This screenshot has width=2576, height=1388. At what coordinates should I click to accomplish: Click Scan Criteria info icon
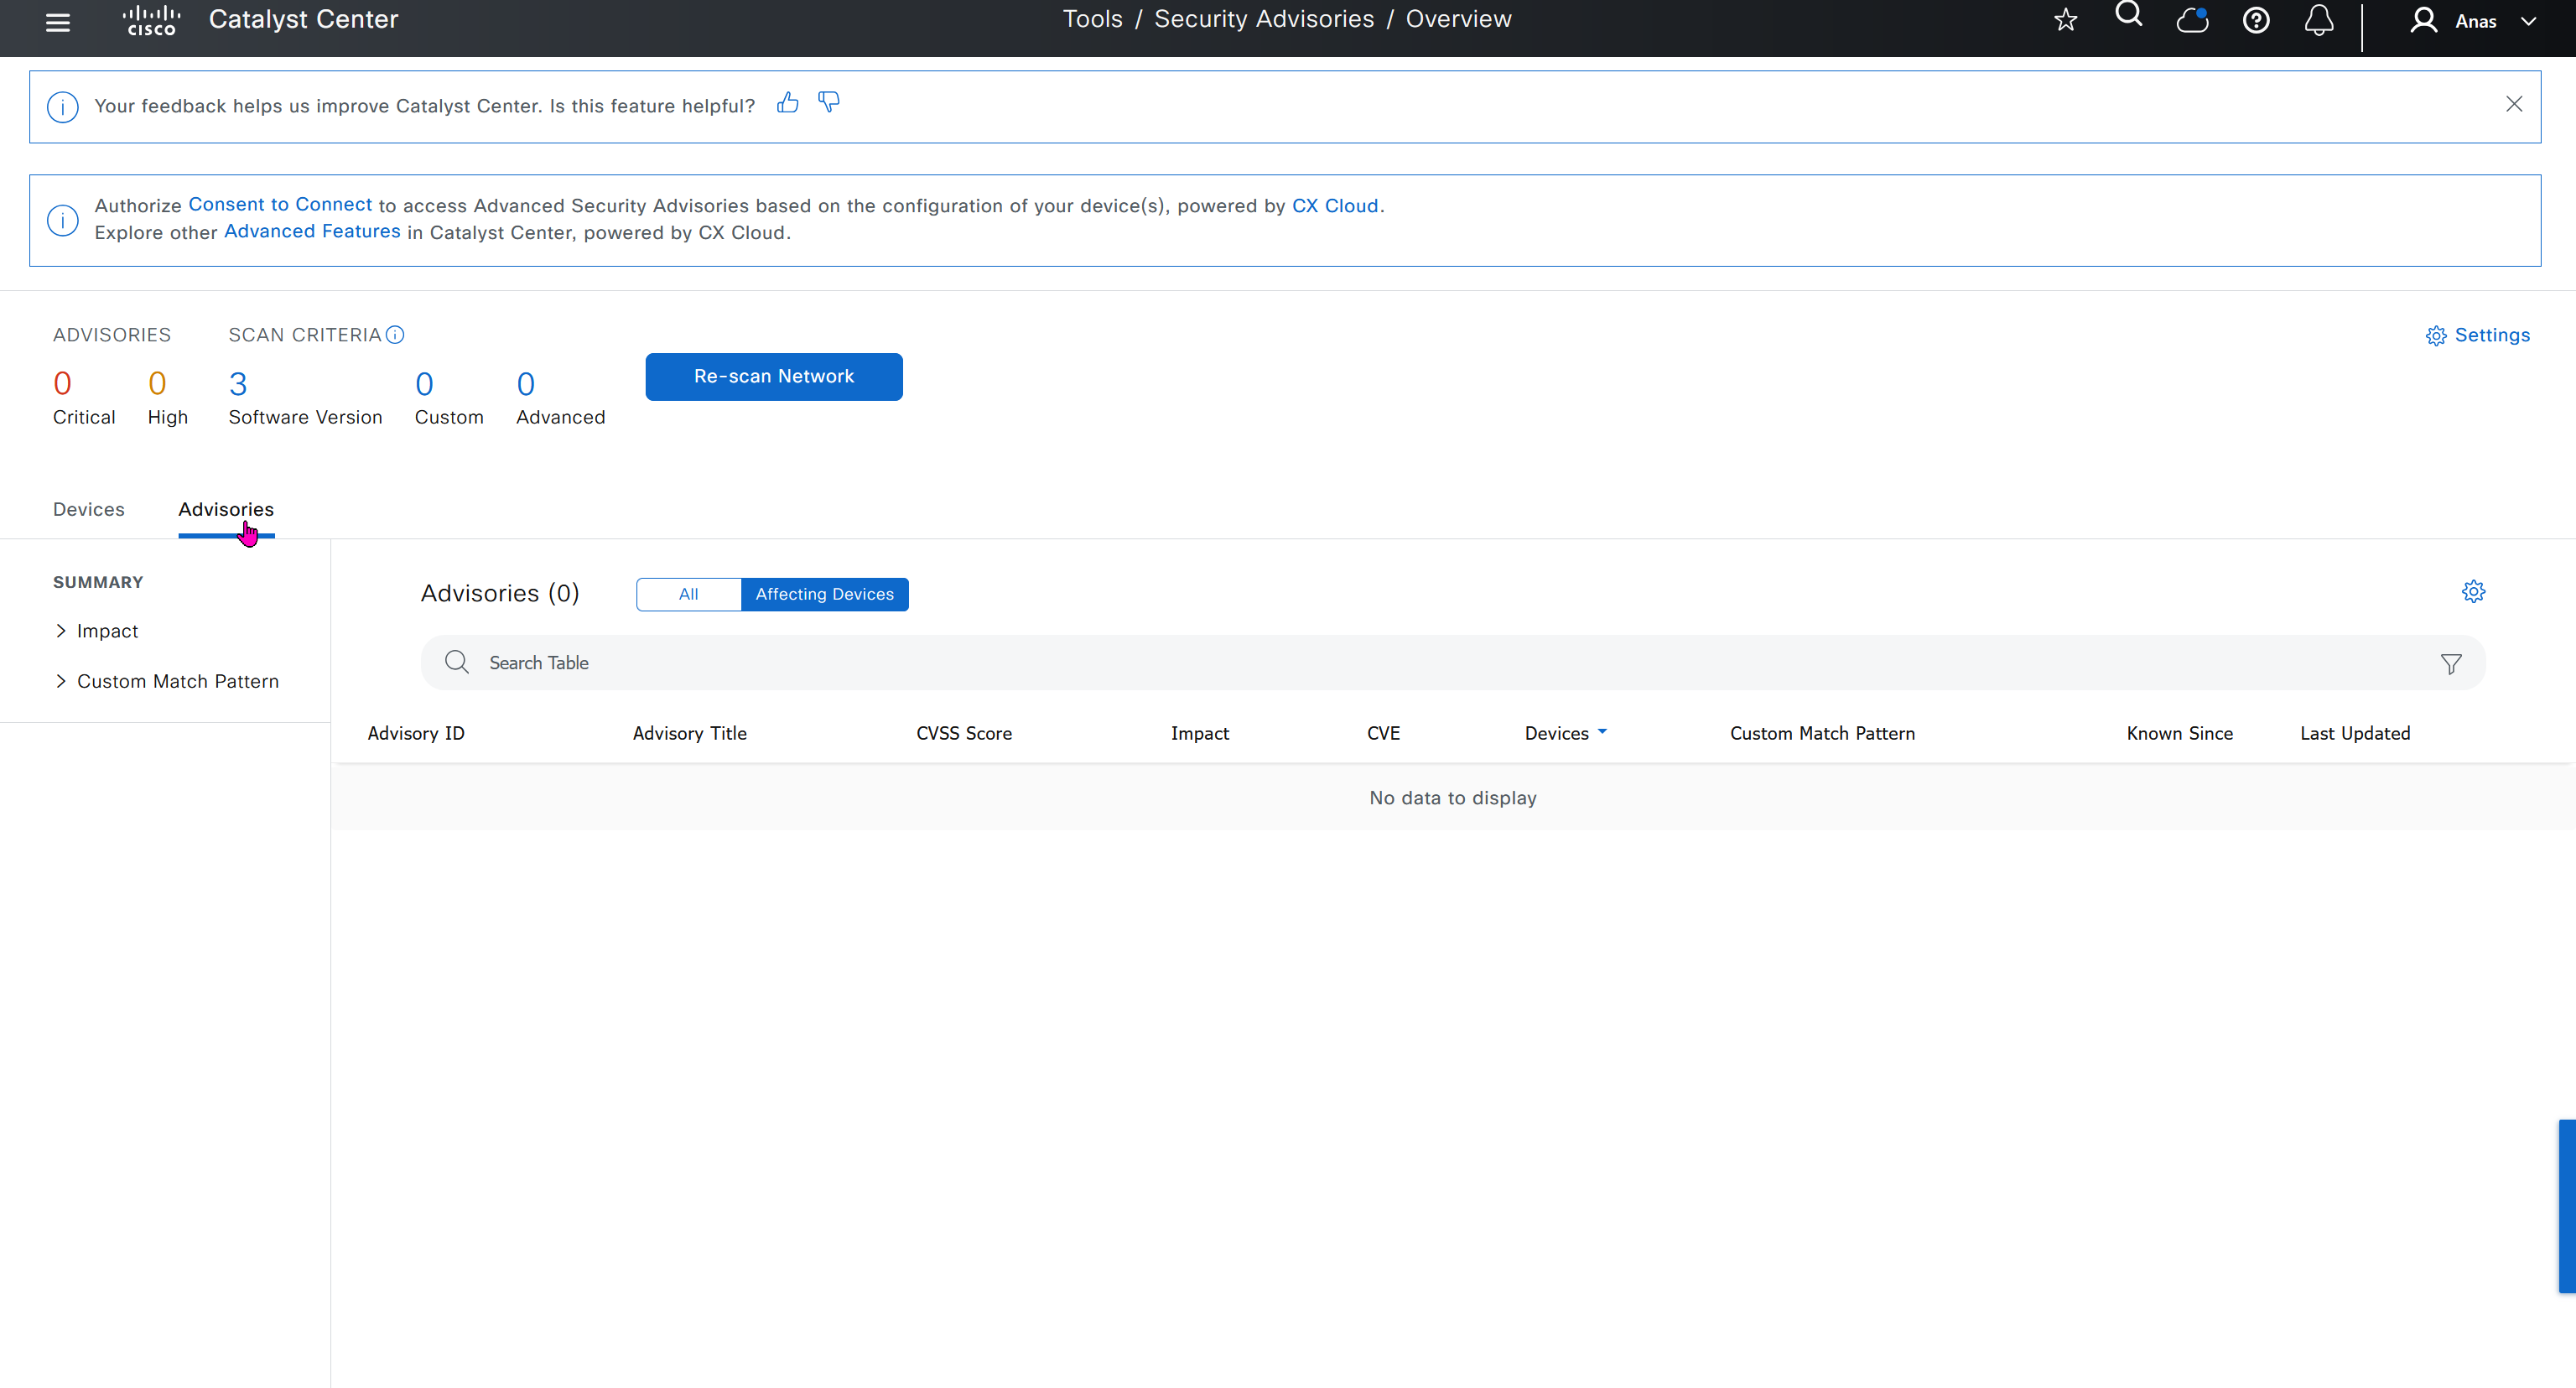click(396, 335)
